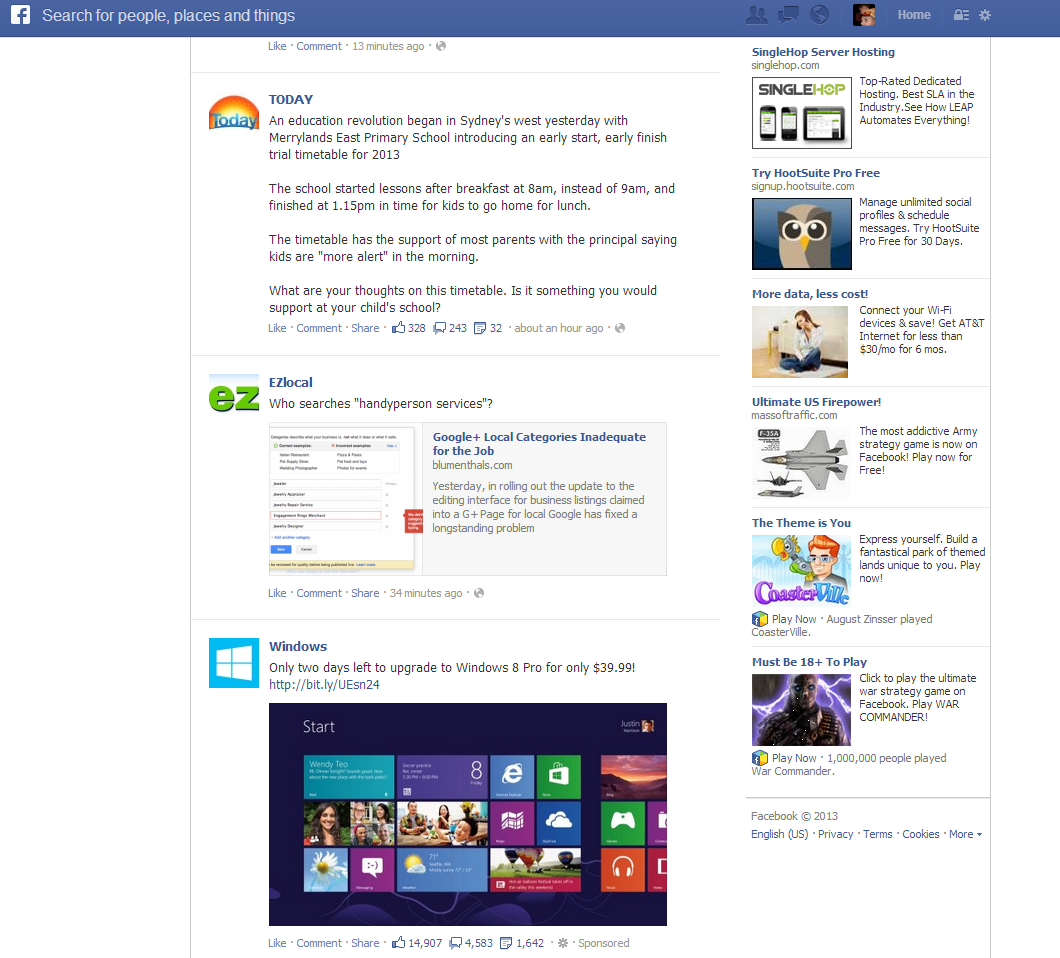Open the account settings gear icon

pos(985,15)
